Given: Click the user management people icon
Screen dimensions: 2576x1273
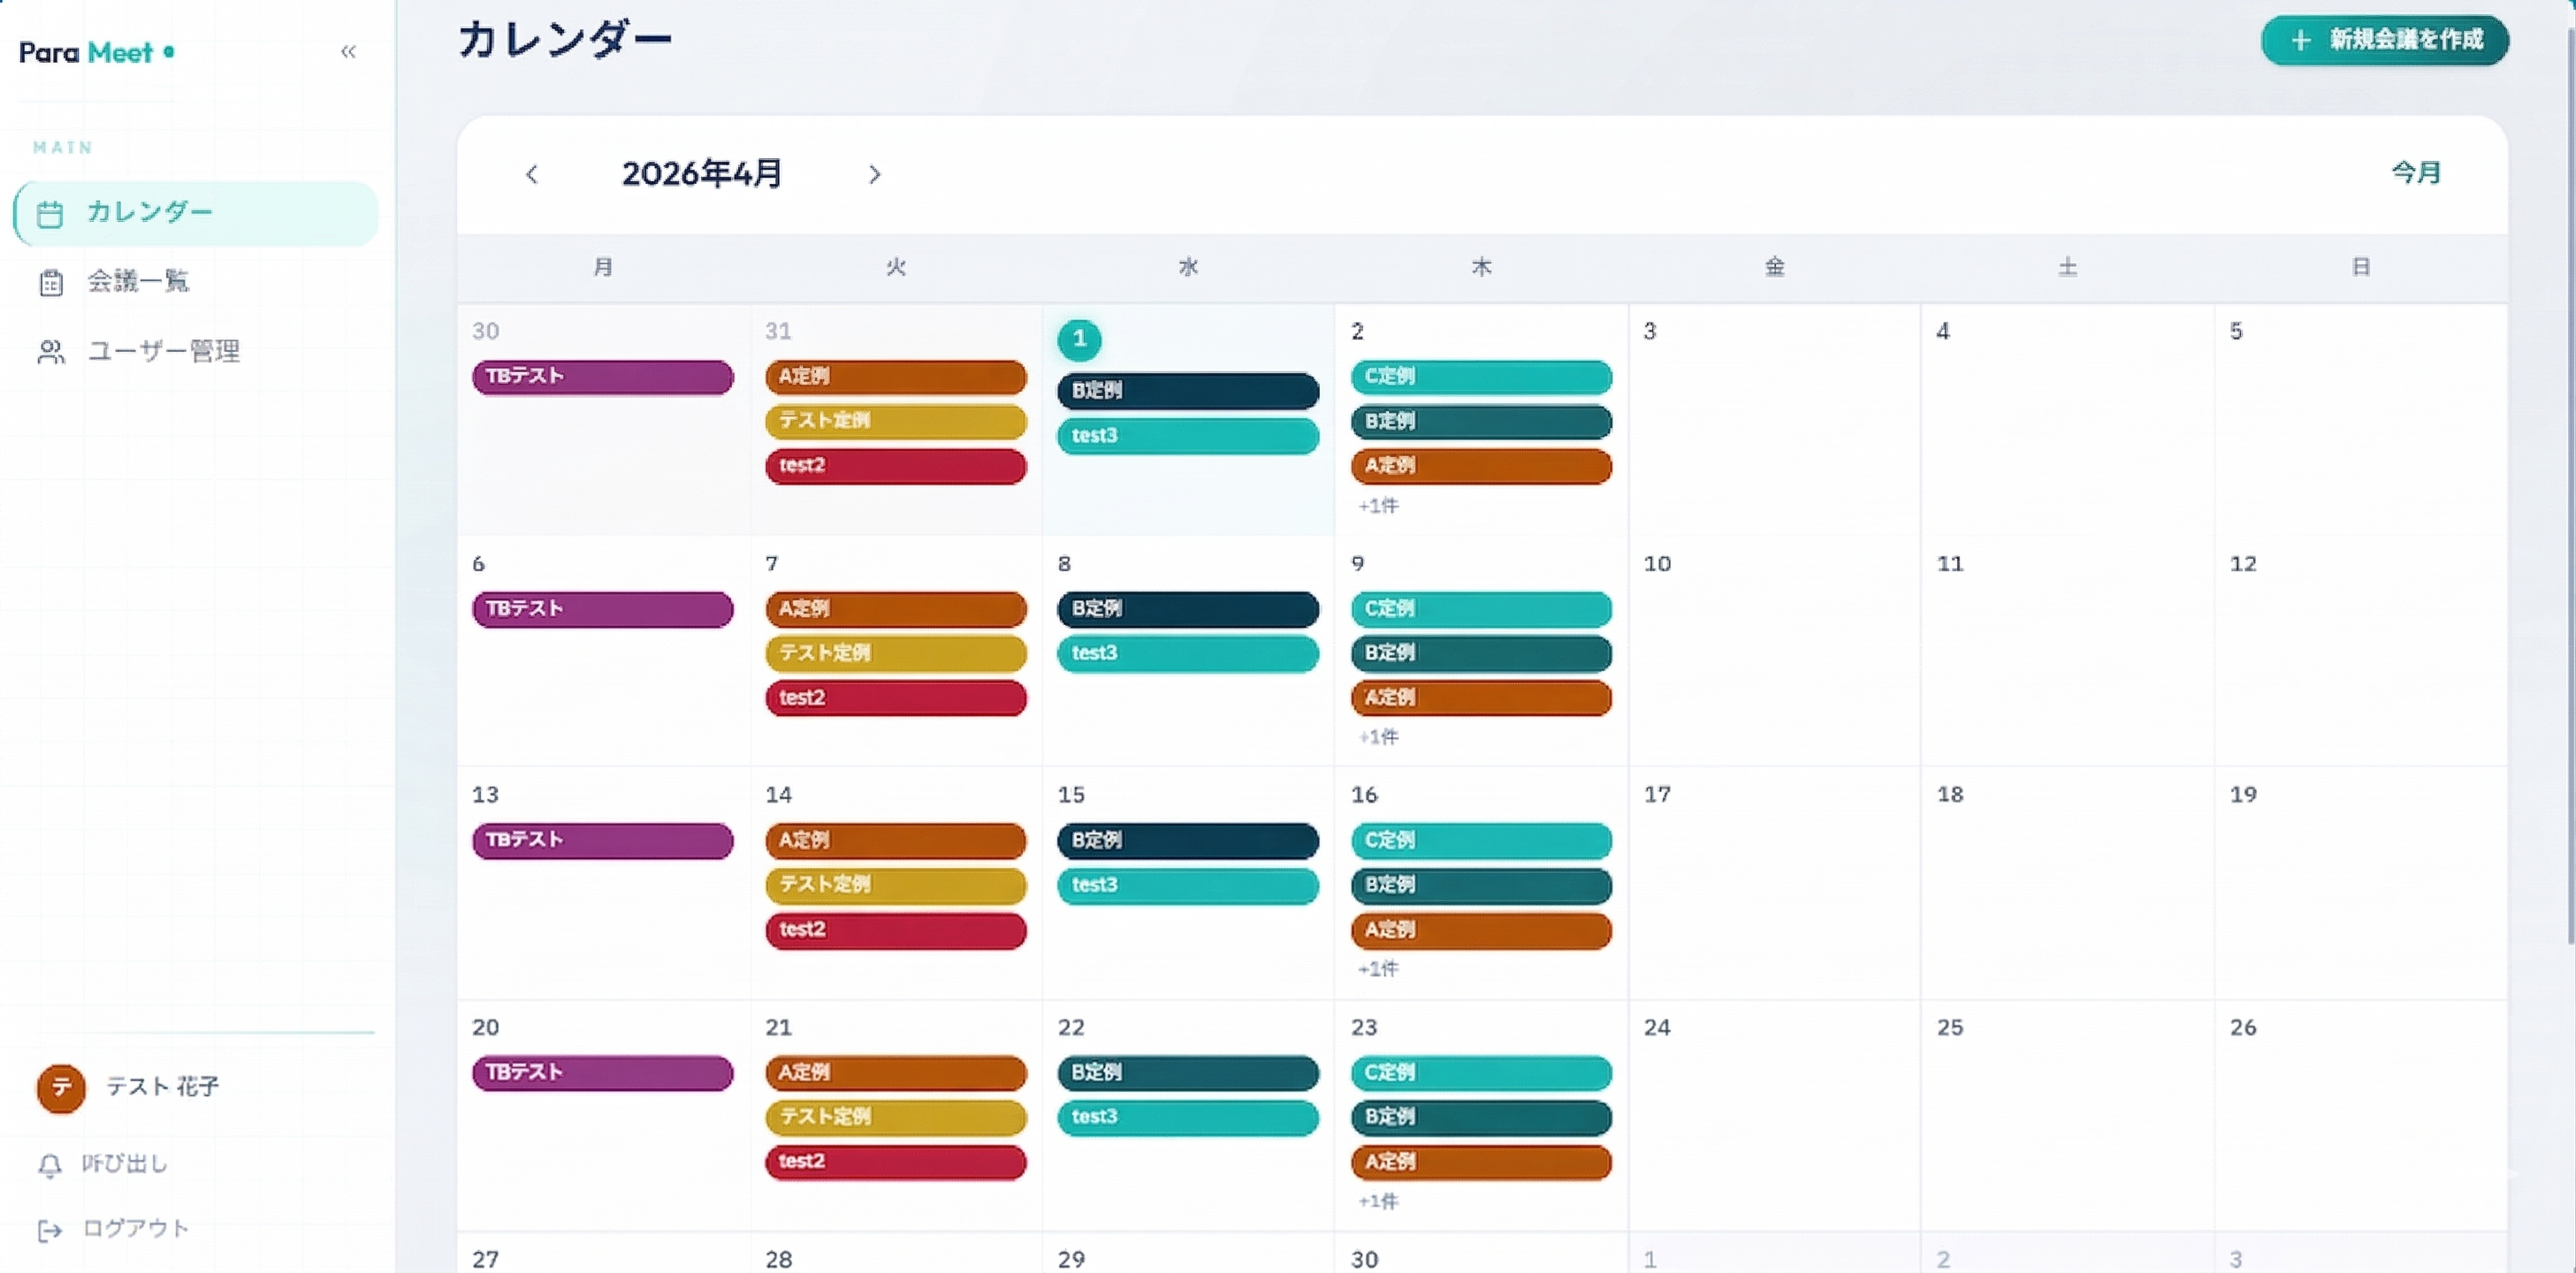Looking at the screenshot, I should (51, 352).
